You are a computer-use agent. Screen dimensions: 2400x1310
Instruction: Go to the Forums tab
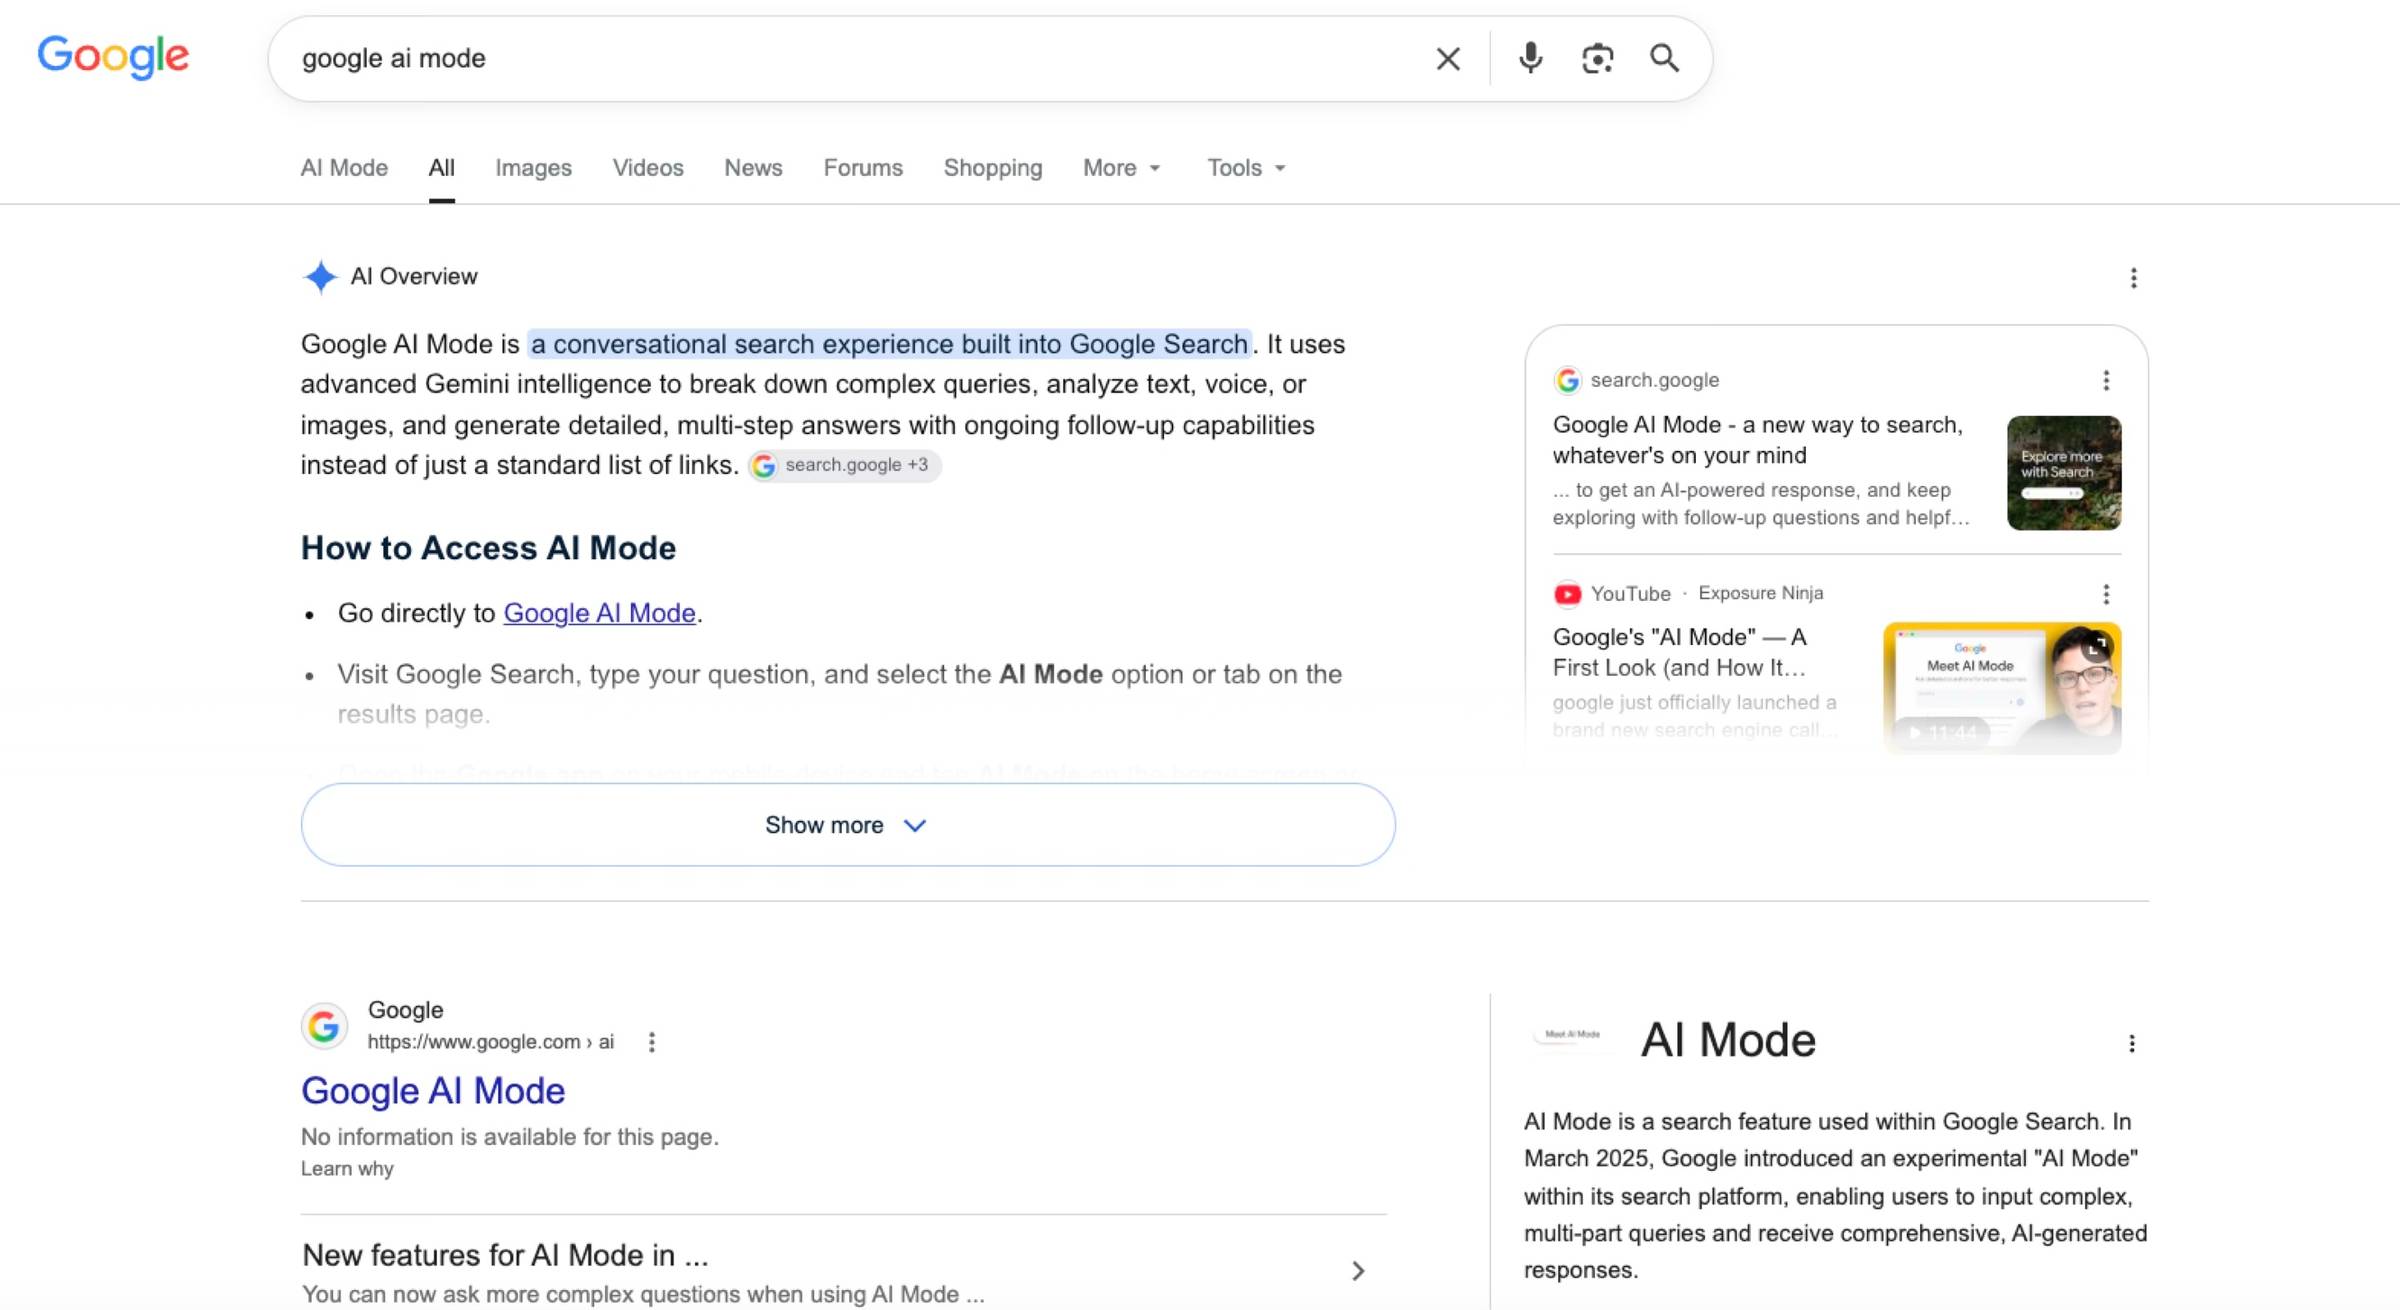863,168
